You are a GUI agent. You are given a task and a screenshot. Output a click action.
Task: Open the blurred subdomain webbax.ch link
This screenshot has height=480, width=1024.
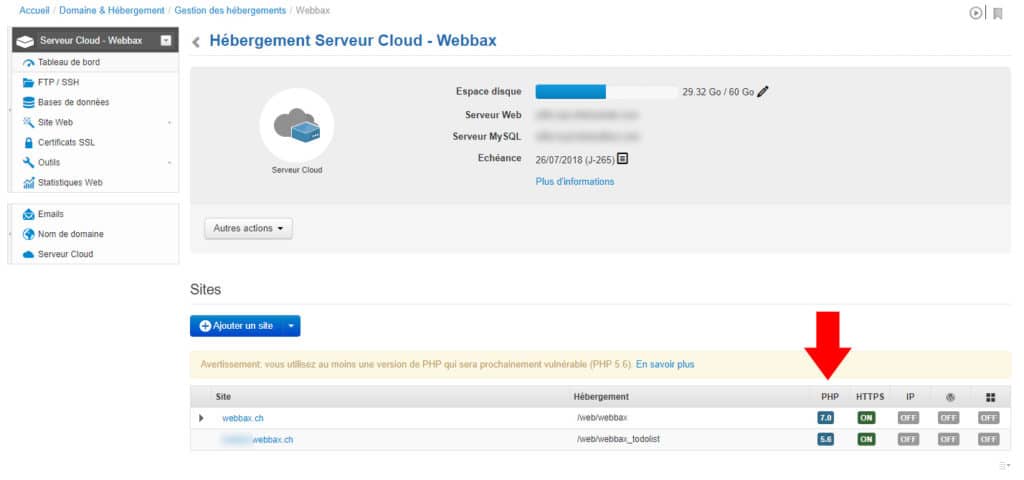[257, 440]
